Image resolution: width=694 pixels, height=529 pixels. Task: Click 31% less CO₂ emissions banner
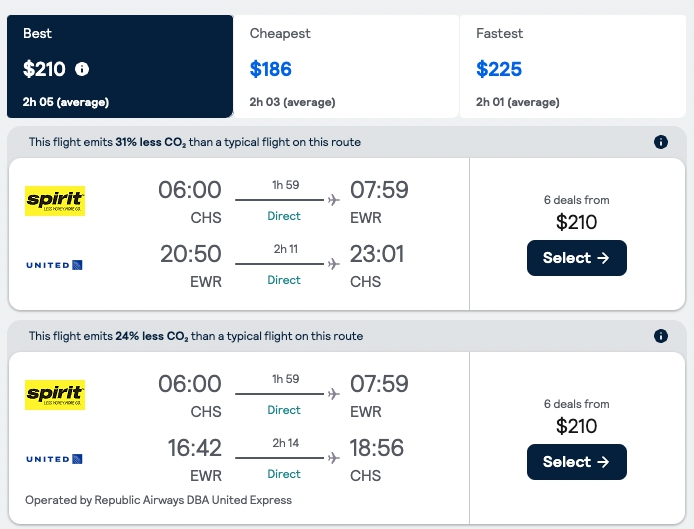coord(195,142)
